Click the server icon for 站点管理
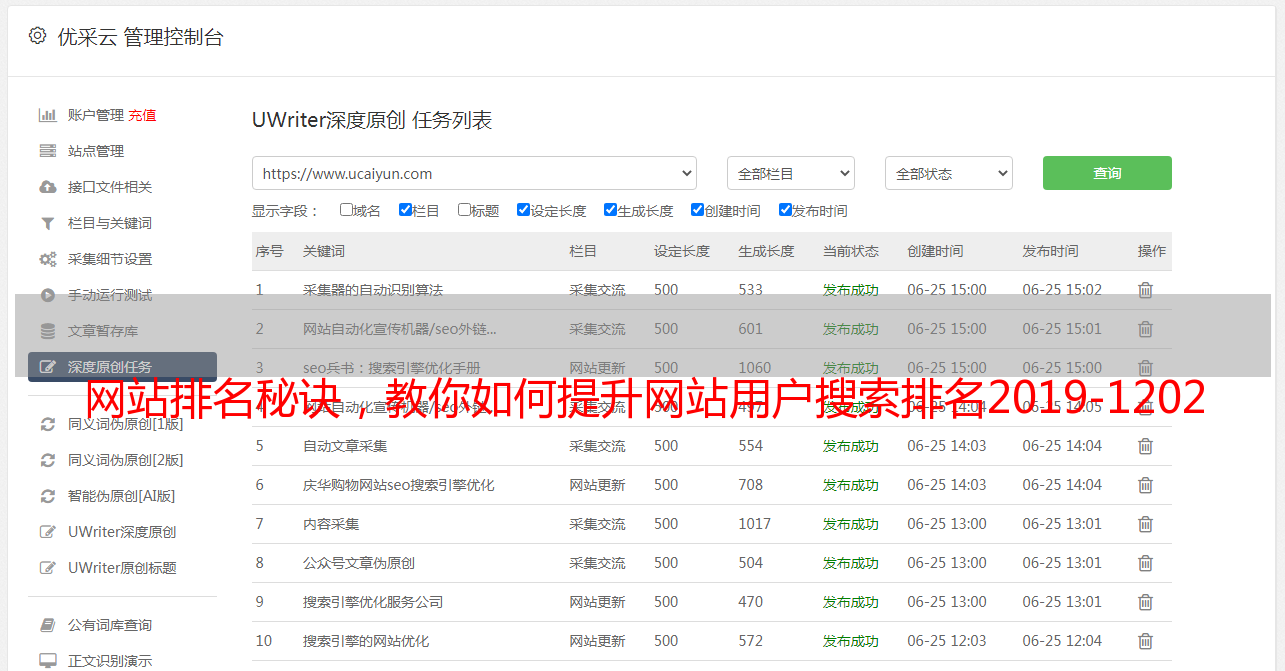Image resolution: width=1285 pixels, height=671 pixels. pos(47,151)
